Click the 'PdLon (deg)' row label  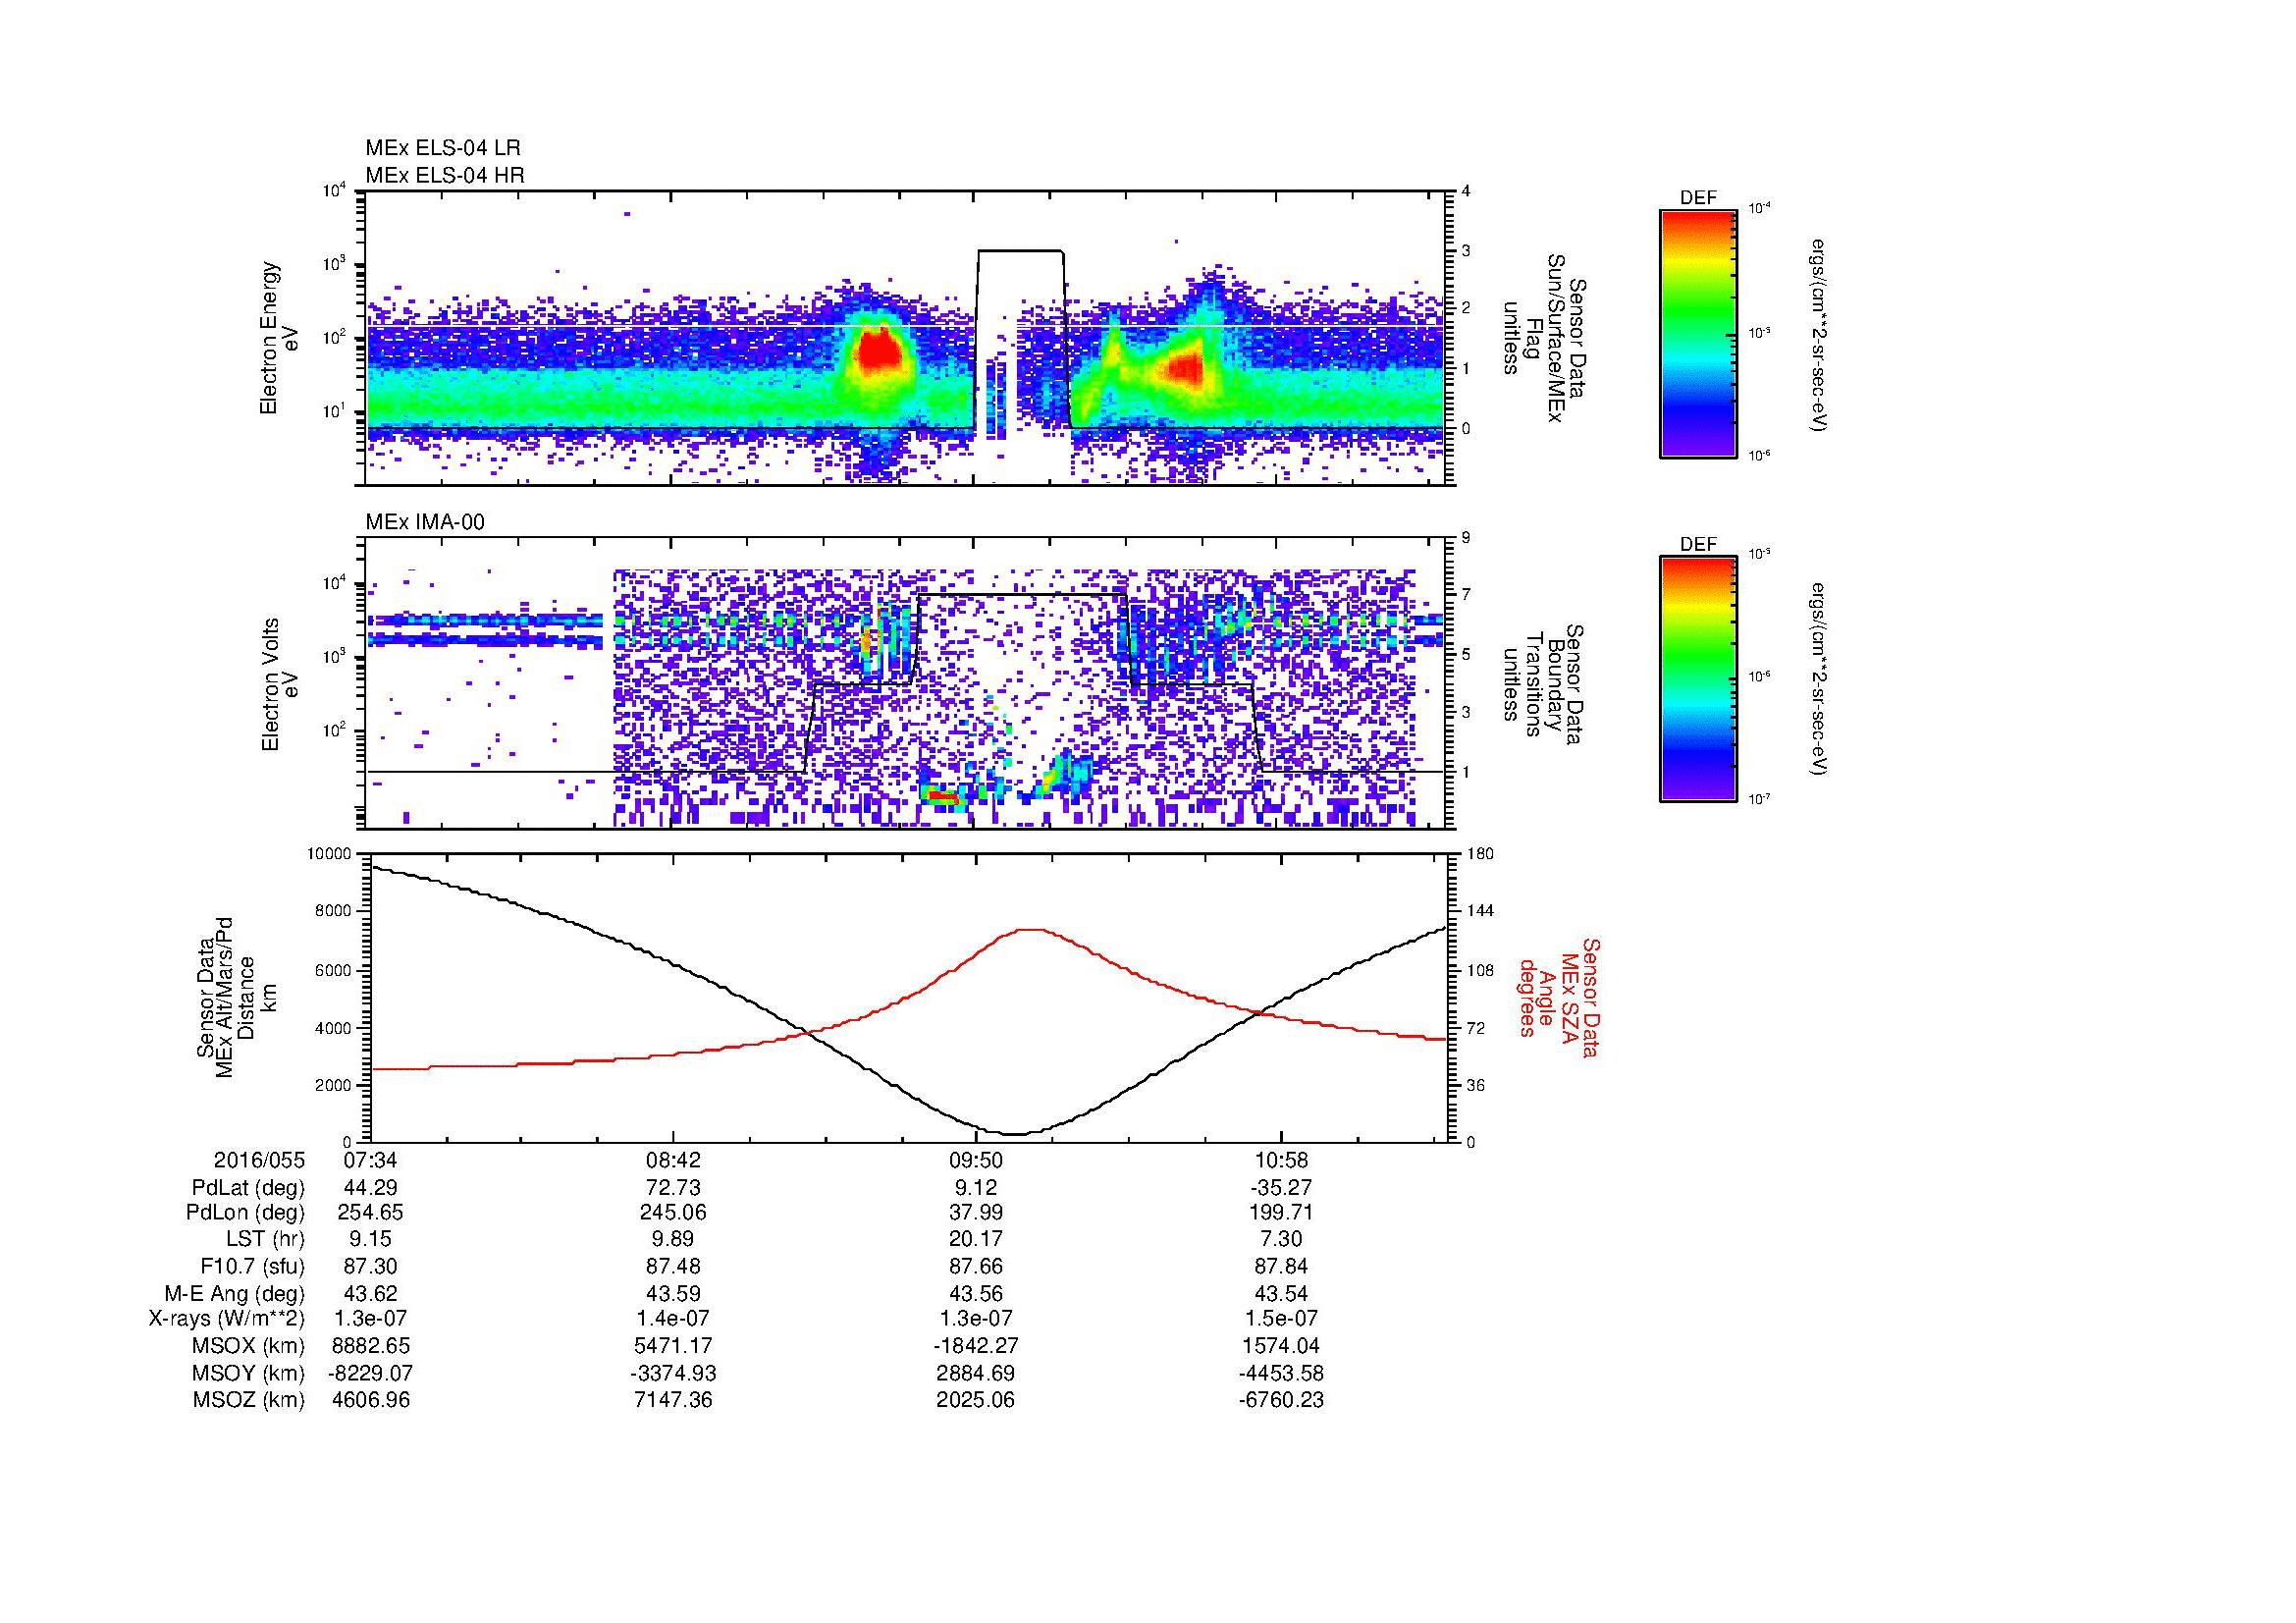pyautogui.click(x=245, y=1214)
